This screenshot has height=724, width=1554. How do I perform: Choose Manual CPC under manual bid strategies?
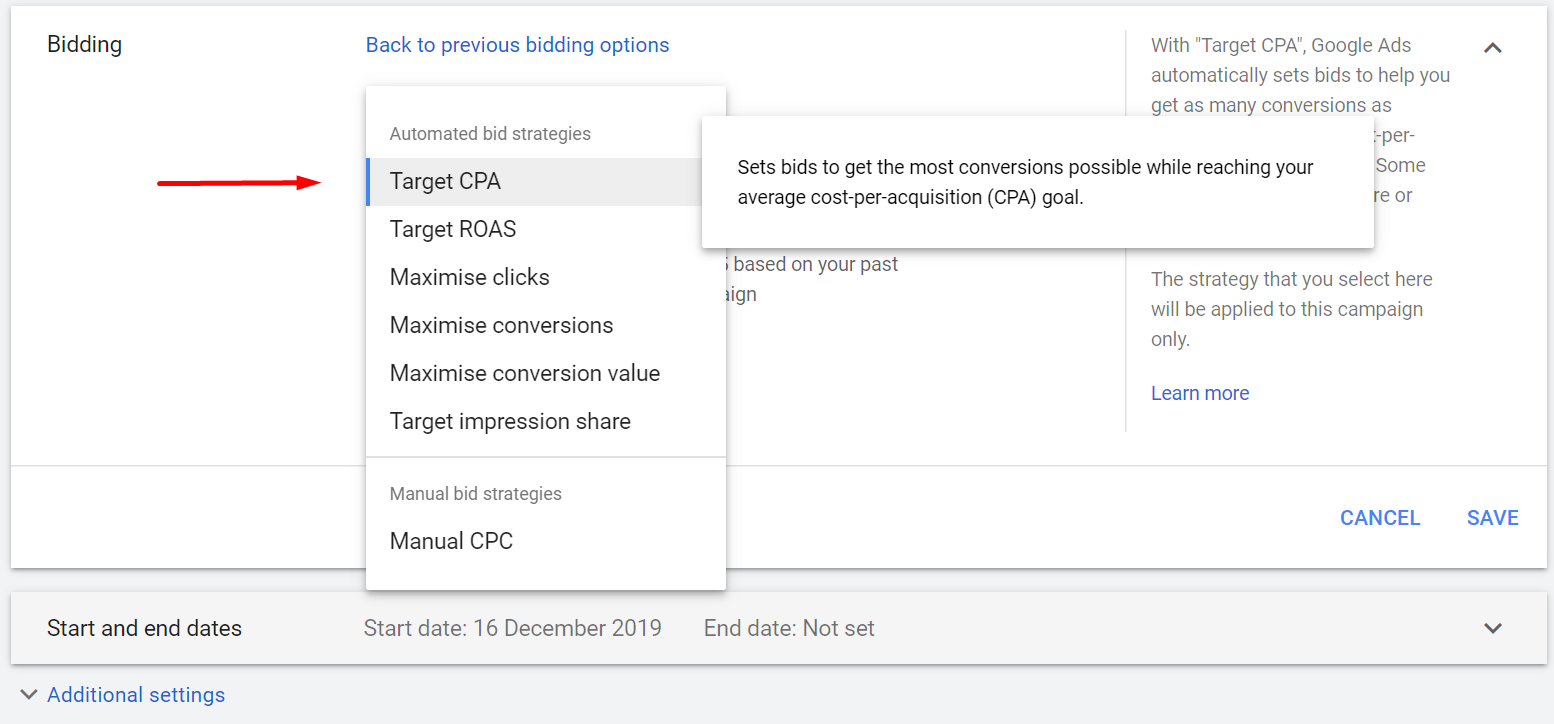[x=451, y=540]
